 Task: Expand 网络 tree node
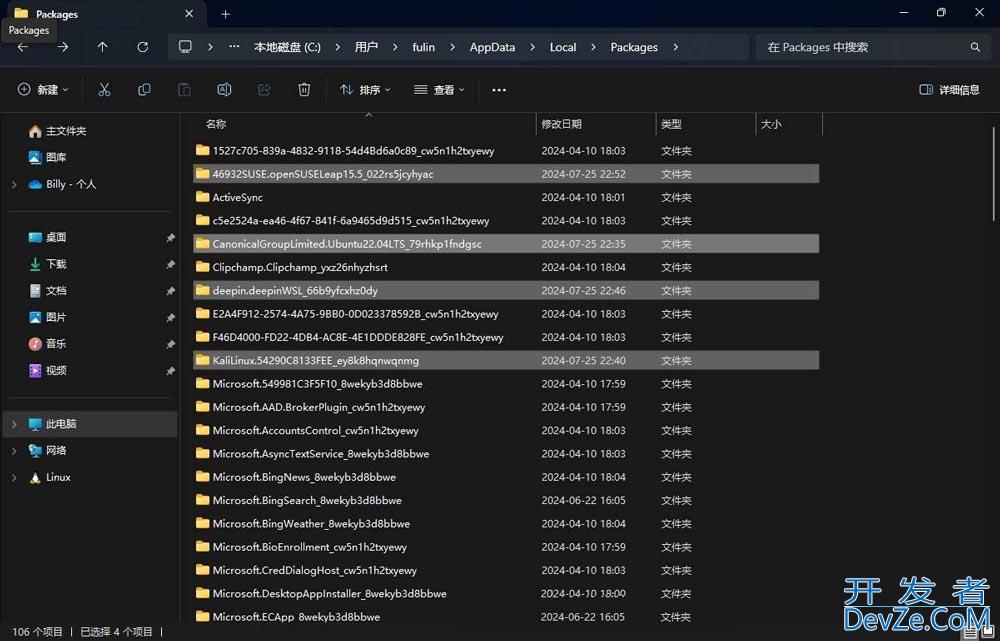pos(14,451)
